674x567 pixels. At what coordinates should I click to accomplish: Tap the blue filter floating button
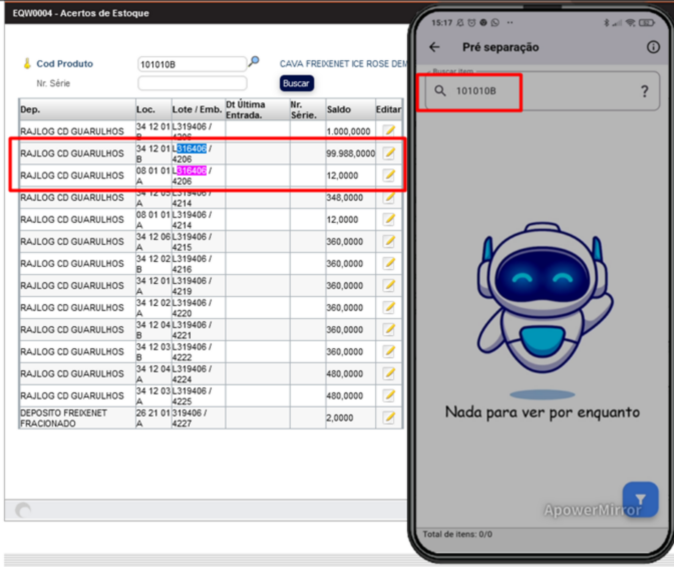tap(640, 499)
